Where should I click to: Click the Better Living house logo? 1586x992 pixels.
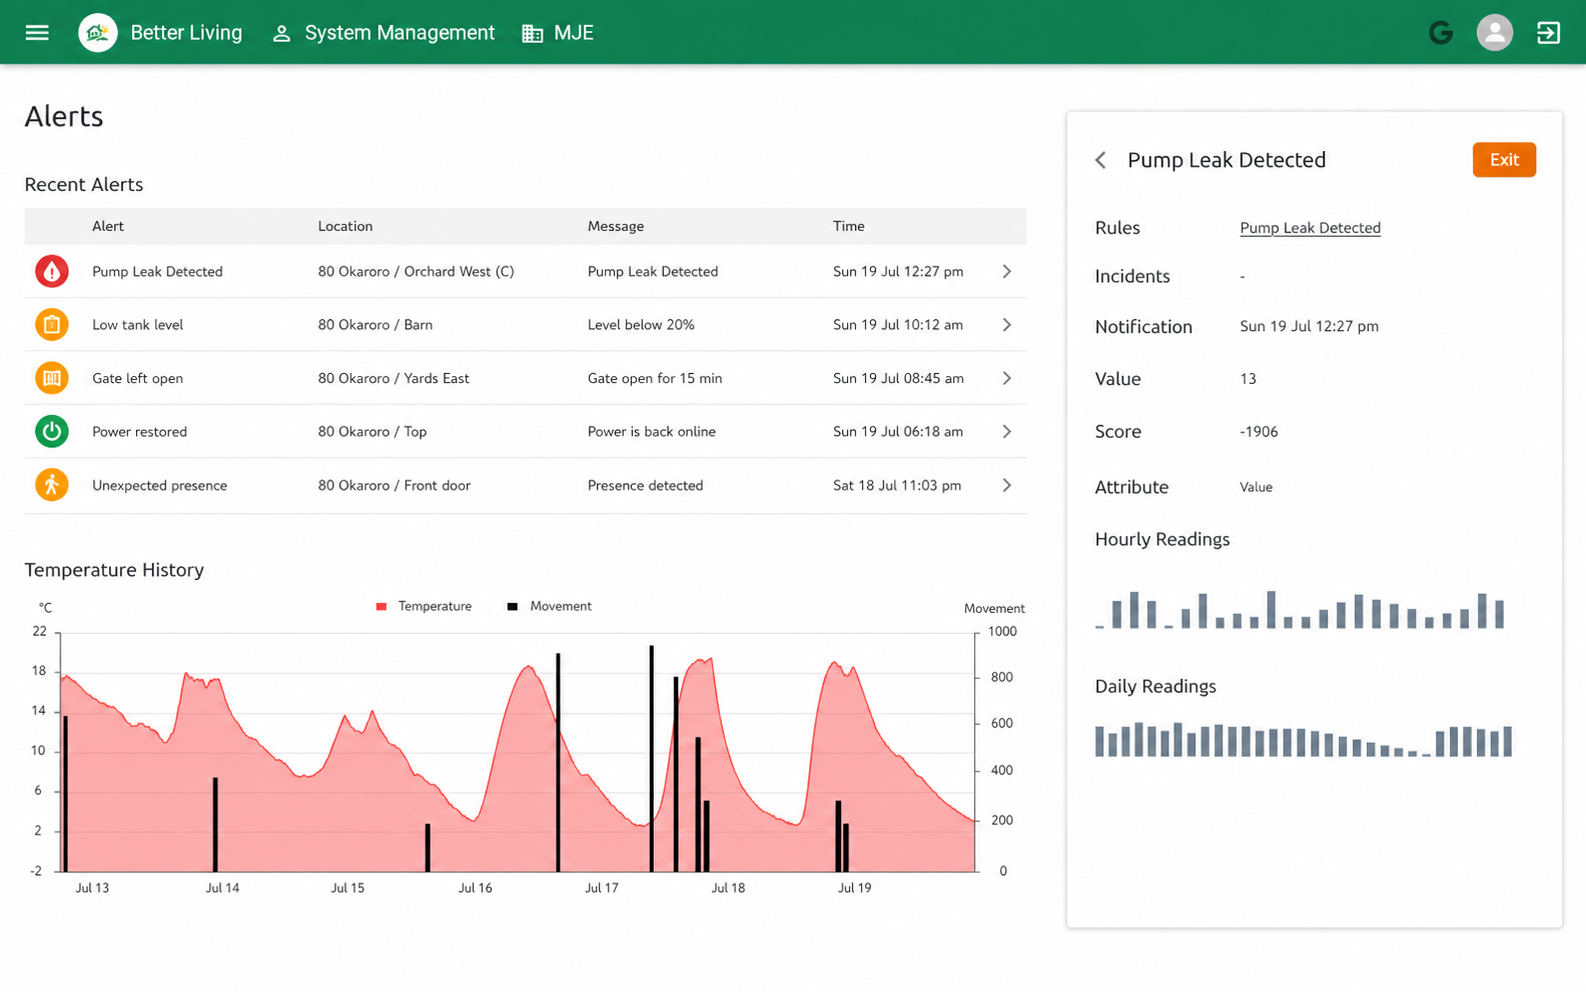click(98, 33)
